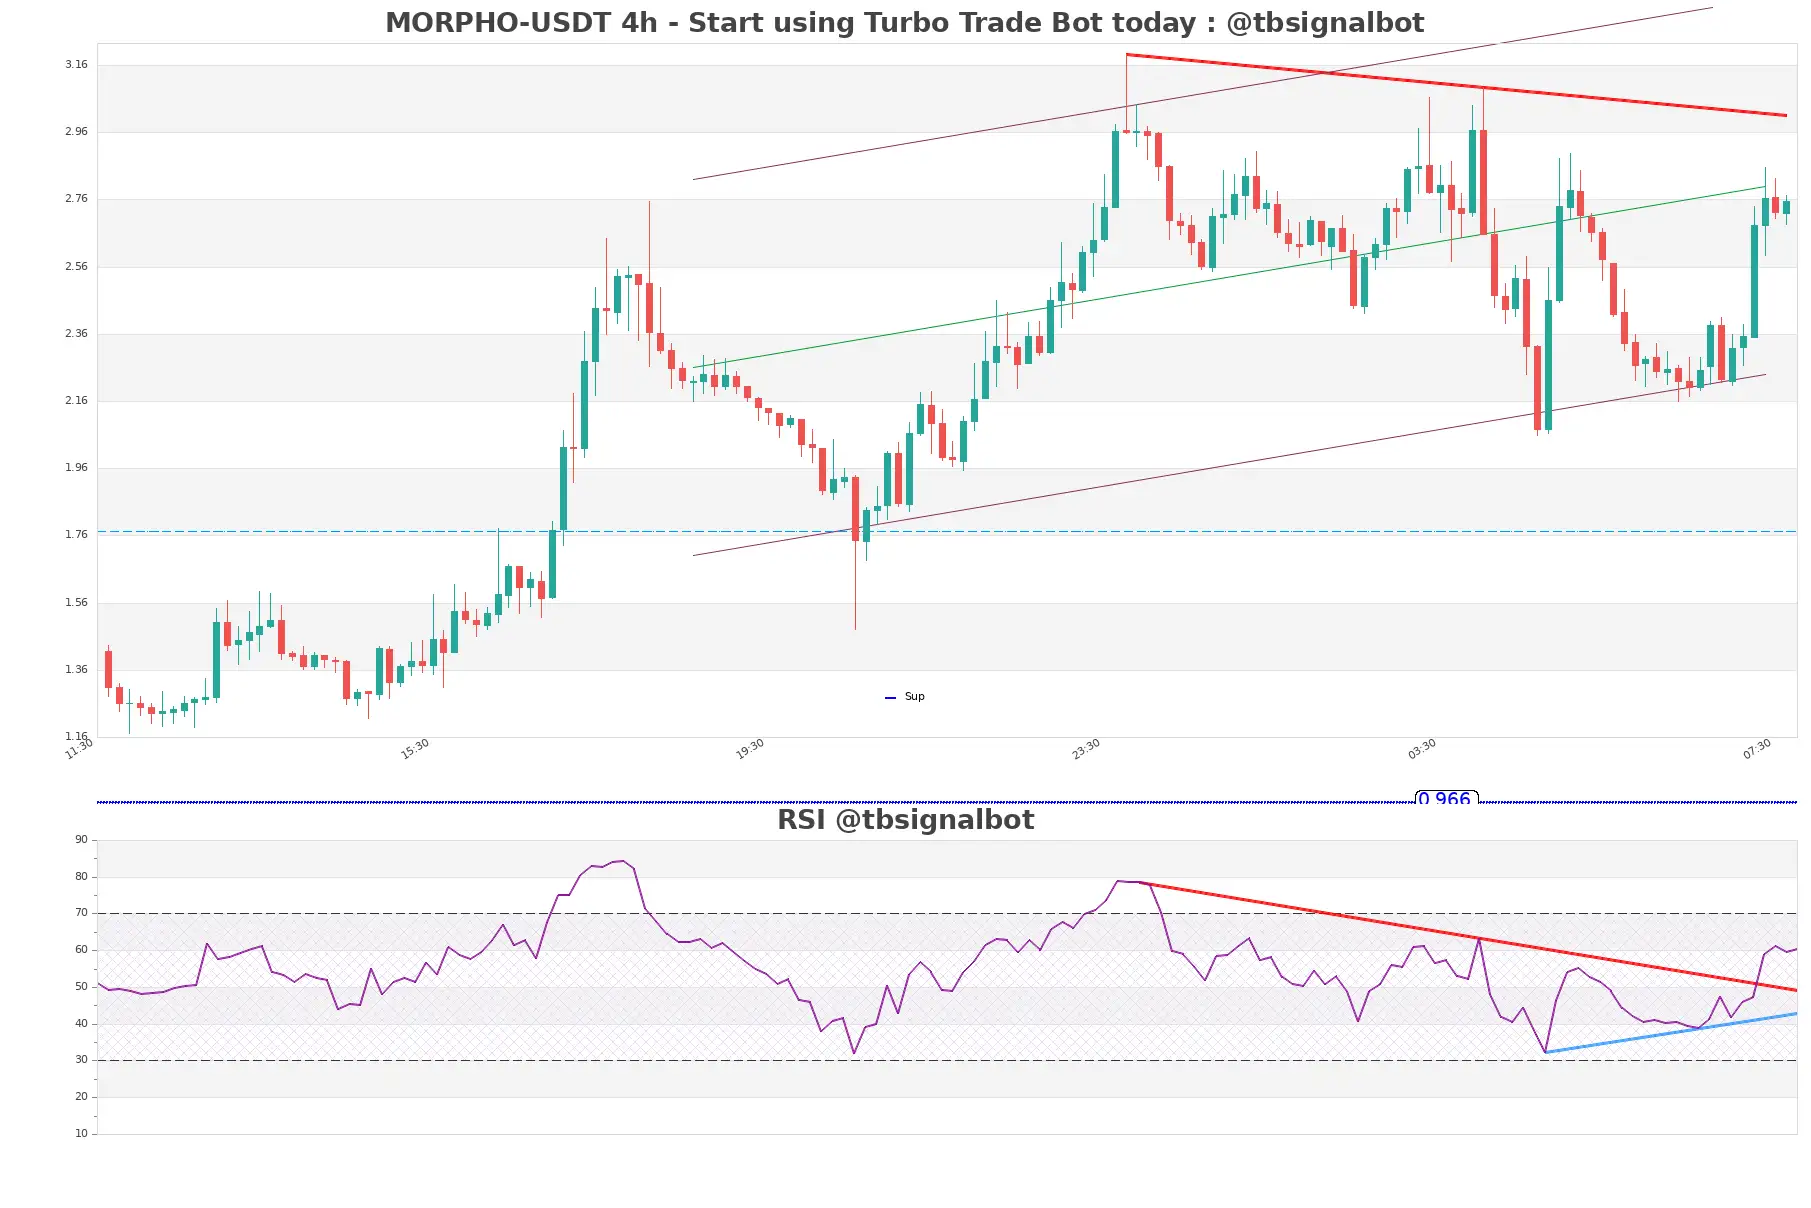This screenshot has width=1811, height=1208.
Task: Click the RSI 10 axis label
Action: tap(81, 1133)
